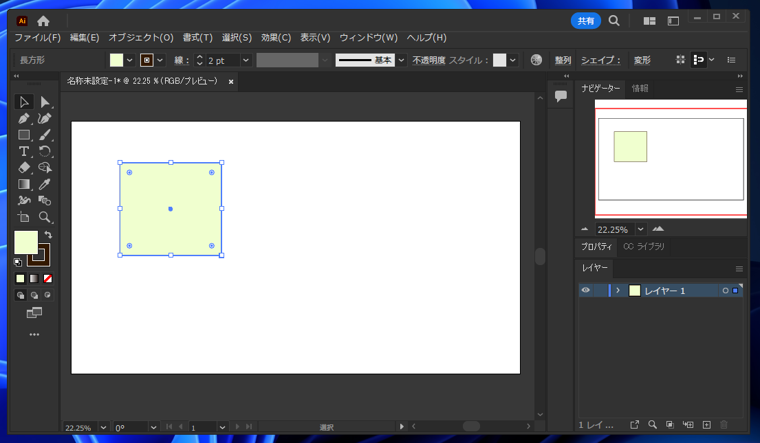Click Make/Release Clipping Mask icon
Viewport: 760px width, 443px height.
coord(670,425)
